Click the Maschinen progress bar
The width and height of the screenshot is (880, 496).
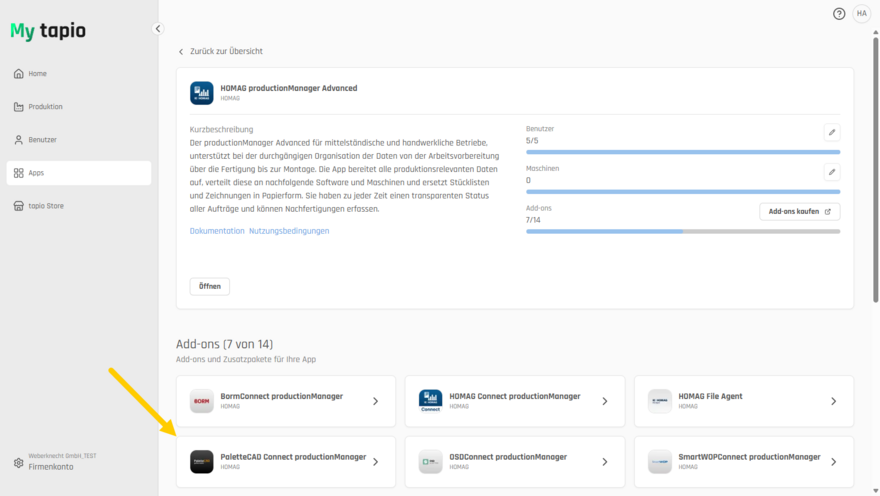683,192
